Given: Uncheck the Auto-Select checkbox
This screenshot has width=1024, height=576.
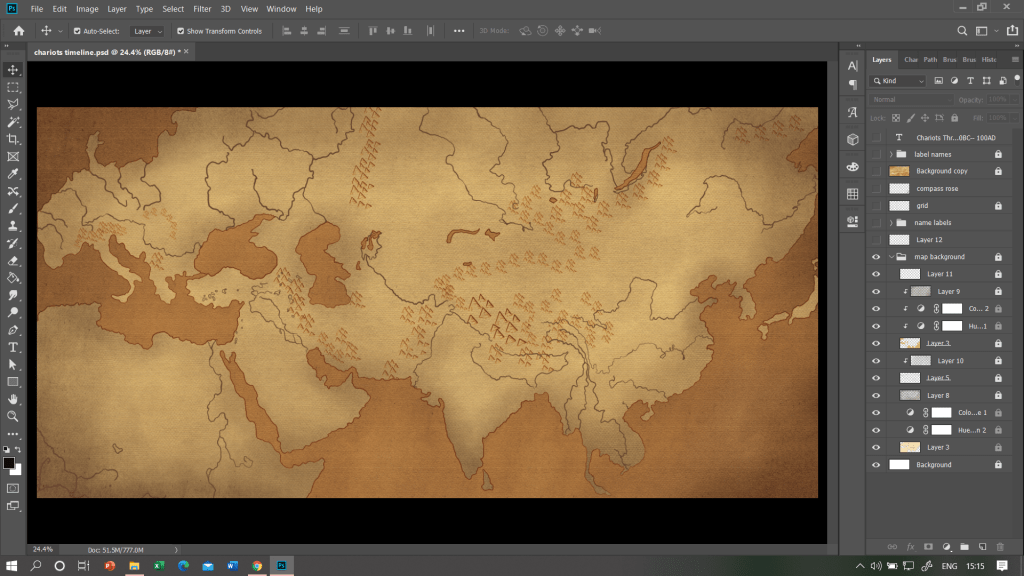Looking at the screenshot, I should [77, 31].
